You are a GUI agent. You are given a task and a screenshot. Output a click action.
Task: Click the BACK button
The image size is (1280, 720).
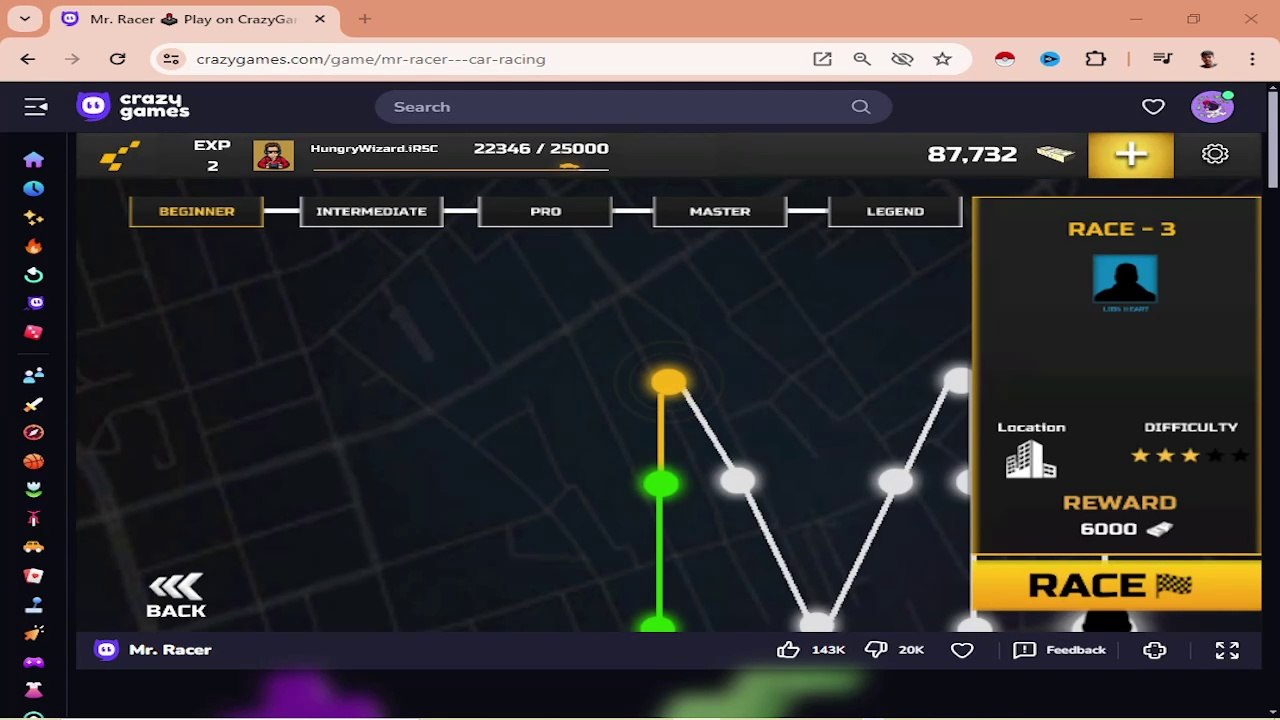pos(176,596)
